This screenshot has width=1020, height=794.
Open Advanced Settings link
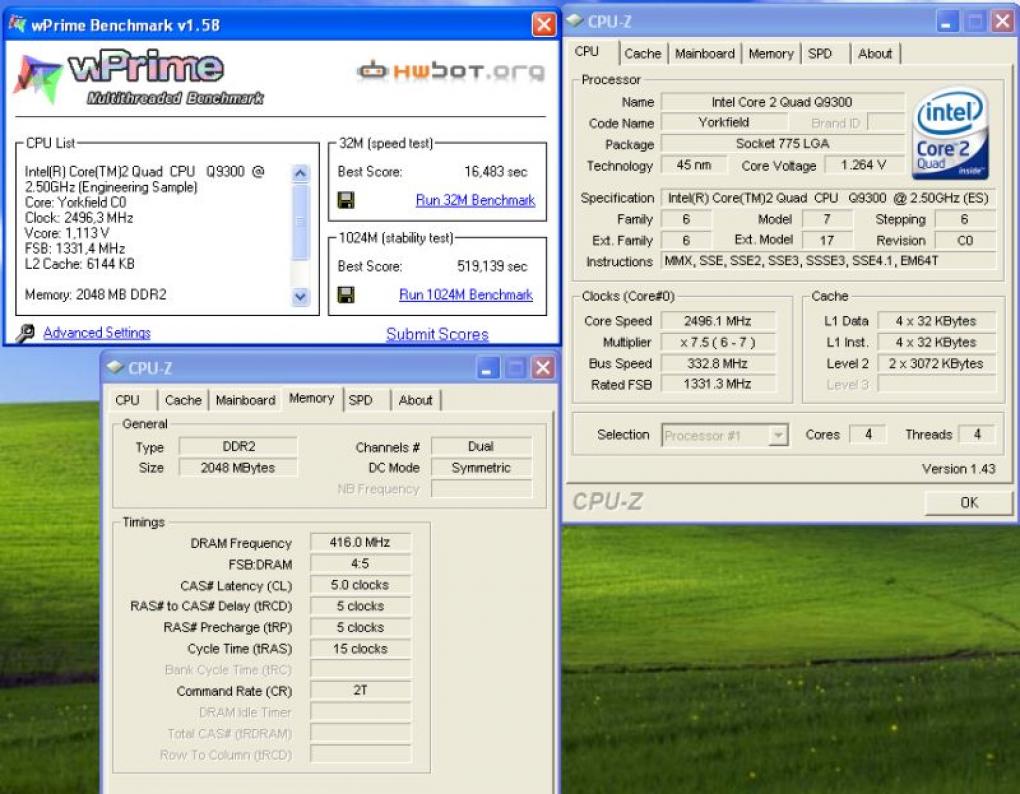tap(97, 333)
